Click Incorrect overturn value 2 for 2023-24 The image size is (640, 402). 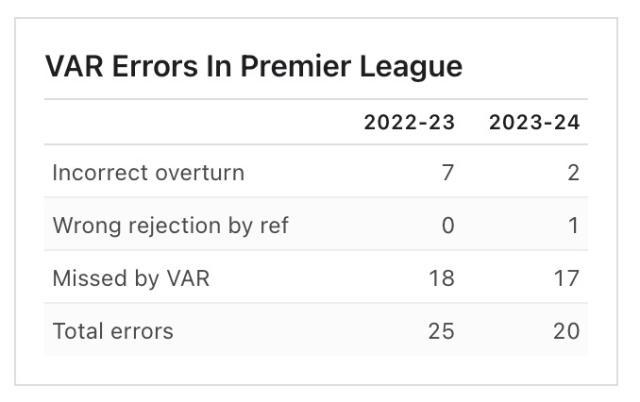(x=573, y=173)
